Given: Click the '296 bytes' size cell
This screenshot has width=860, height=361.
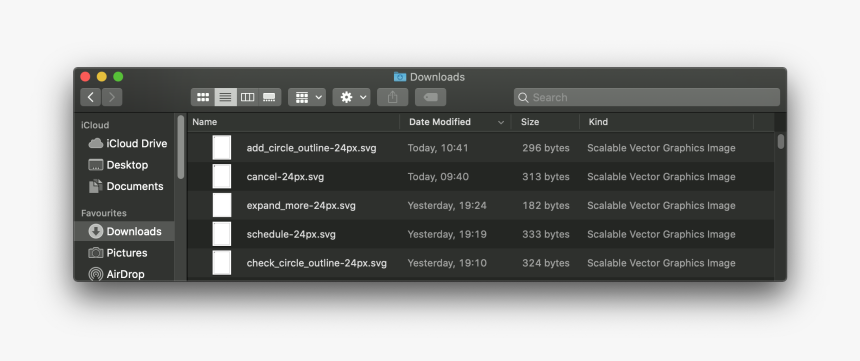Looking at the screenshot, I should coord(545,148).
